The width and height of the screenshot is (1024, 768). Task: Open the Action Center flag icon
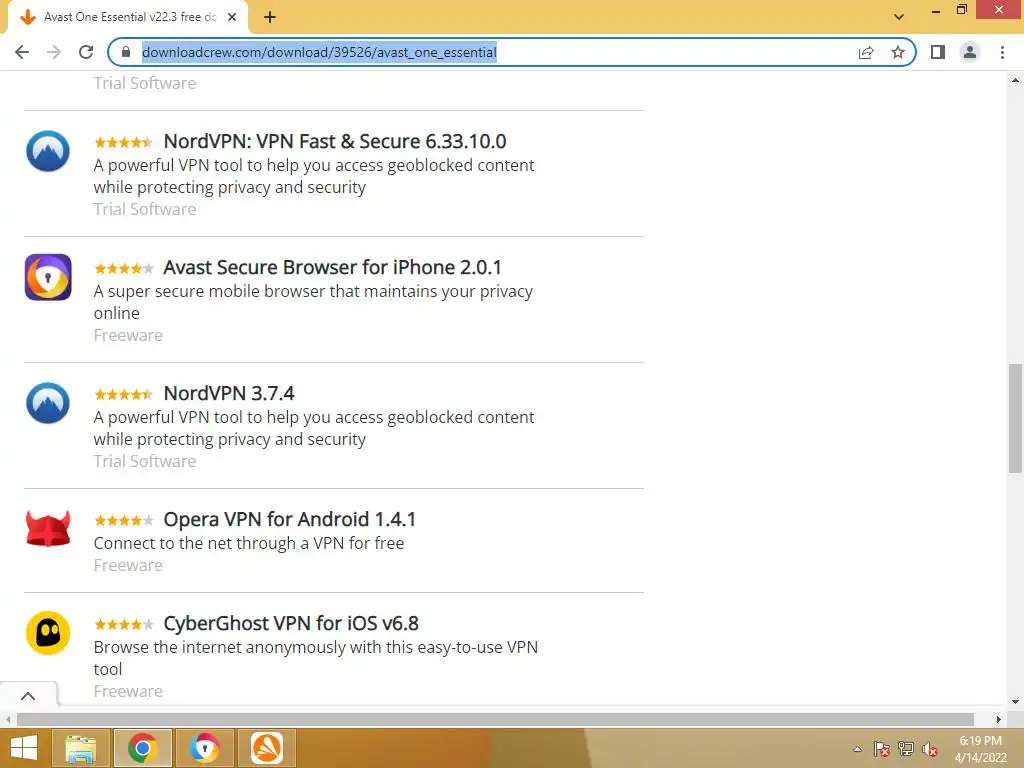coord(882,749)
